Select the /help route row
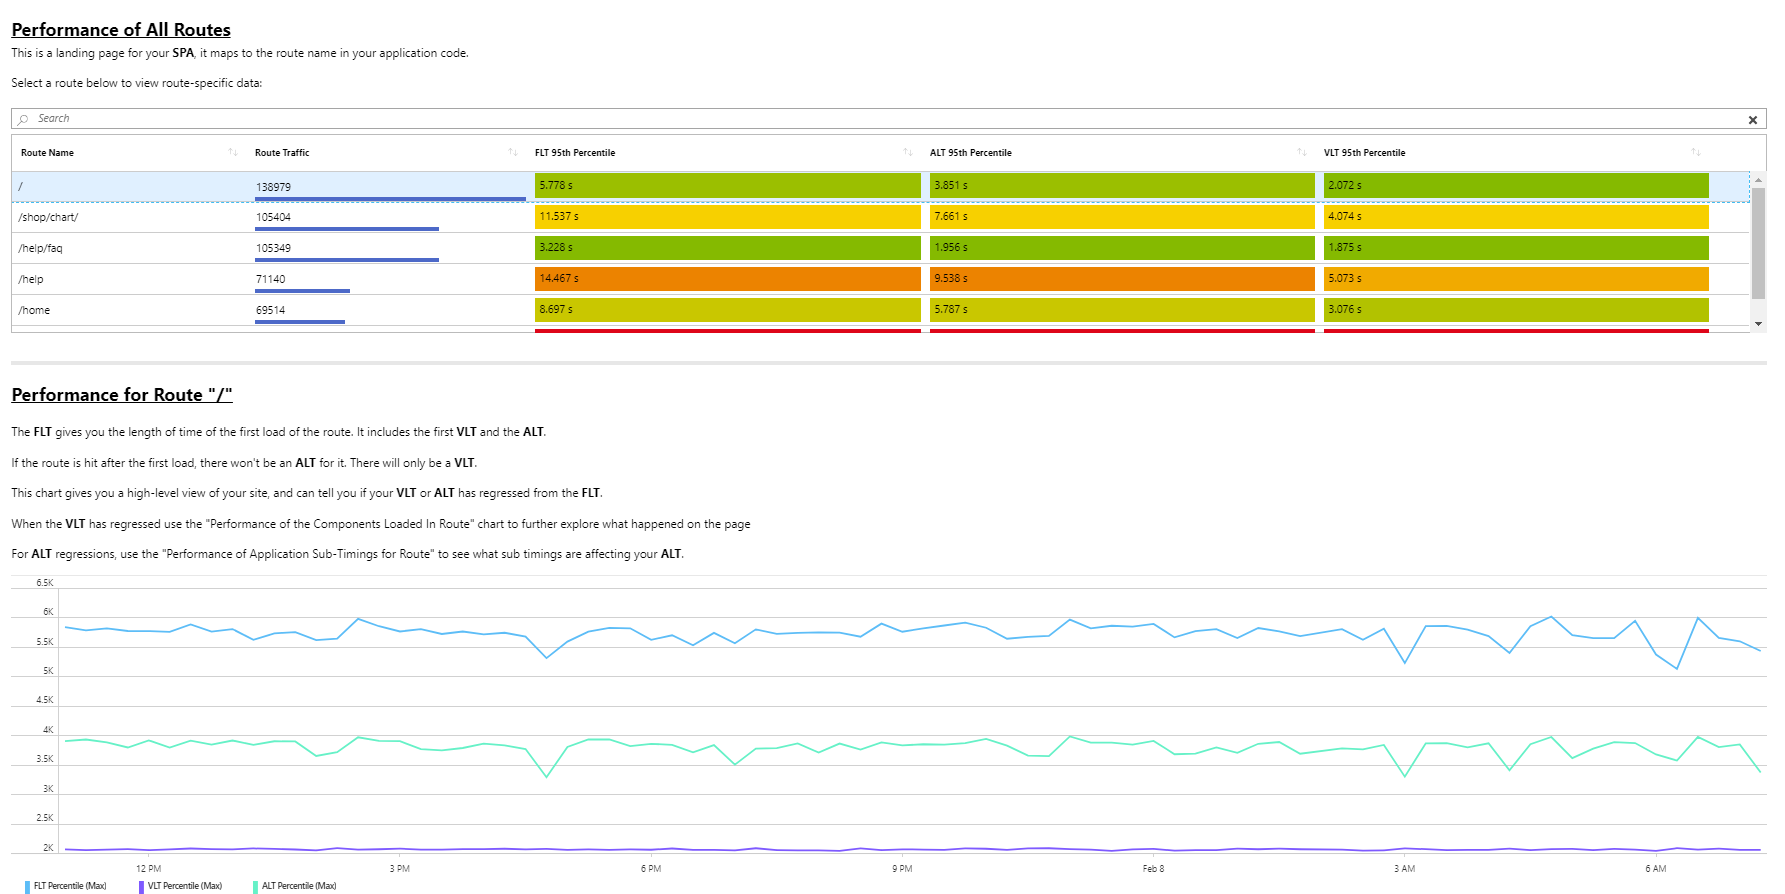The width and height of the screenshot is (1785, 894). [880, 279]
